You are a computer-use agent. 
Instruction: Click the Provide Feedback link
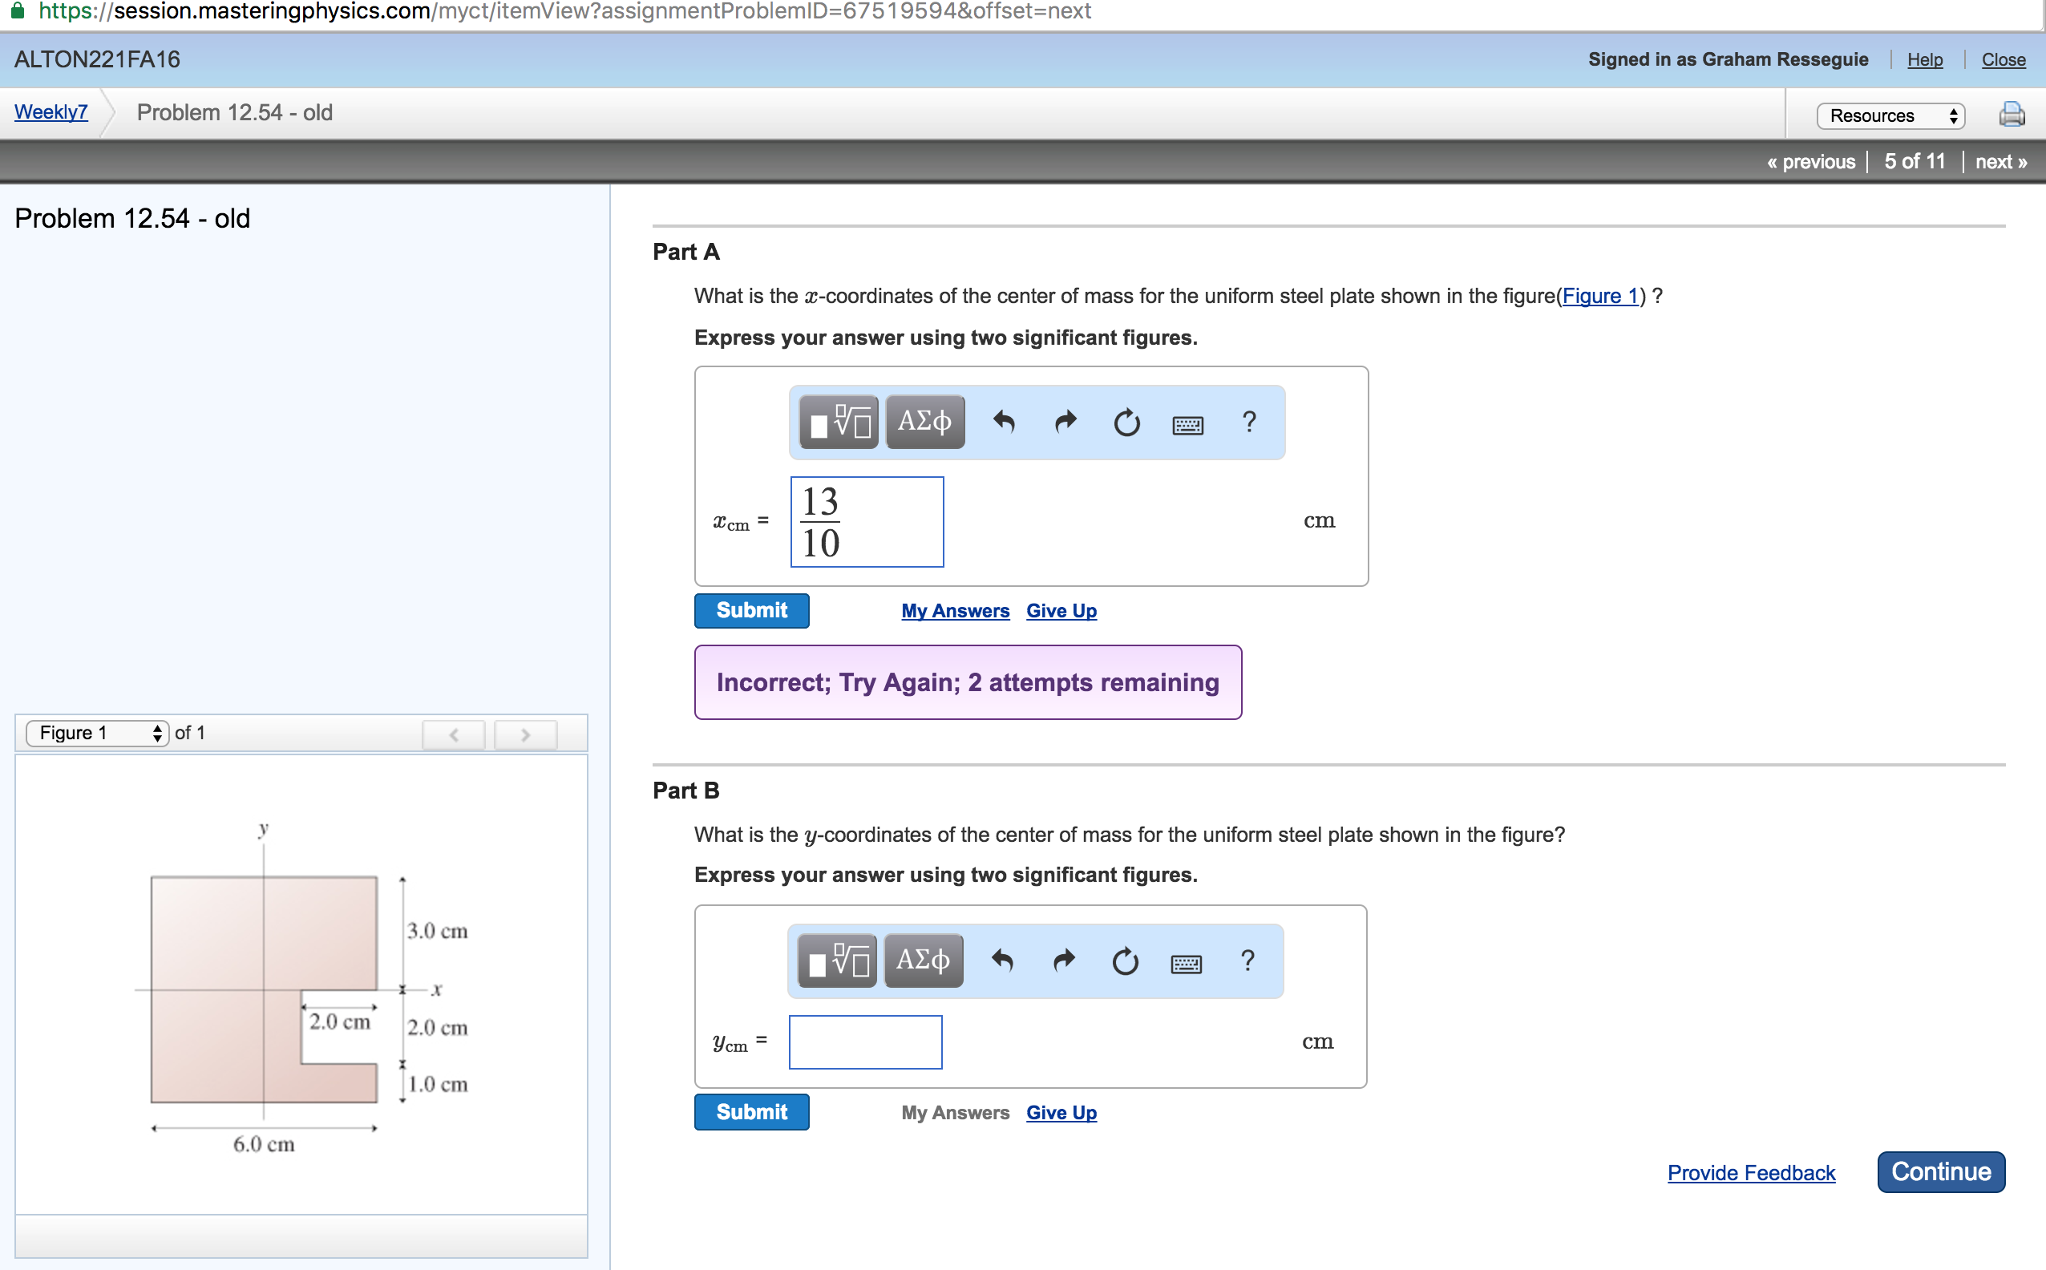coord(1751,1173)
